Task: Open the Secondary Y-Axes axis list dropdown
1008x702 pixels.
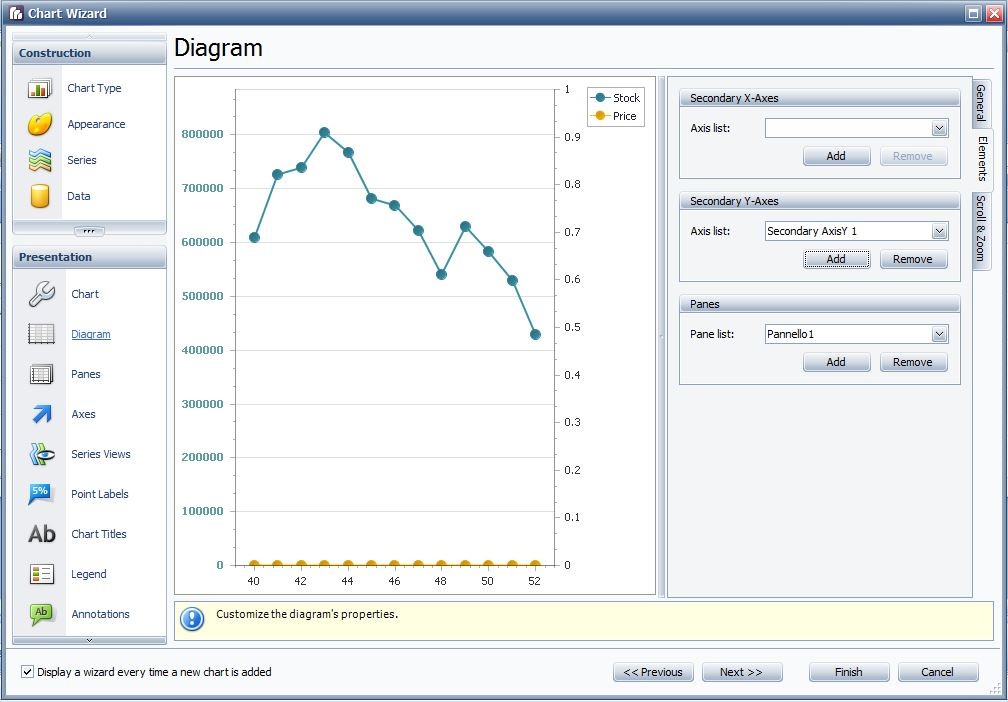Action: click(x=939, y=231)
